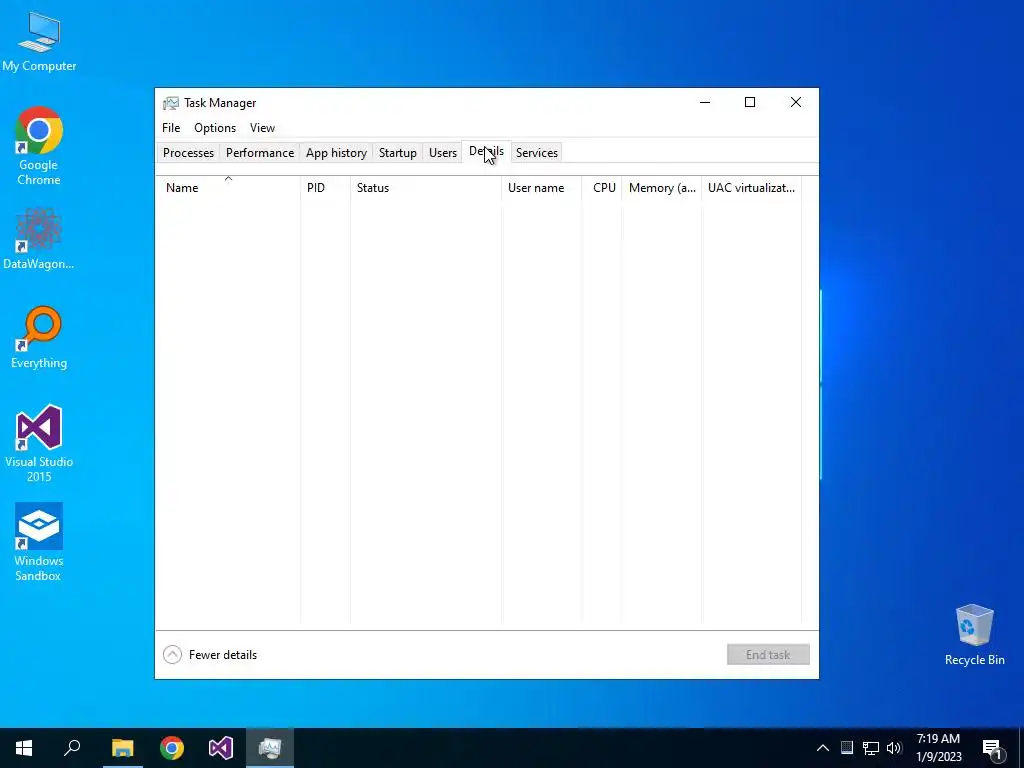Switch to the Performance tab
Screen dimensions: 1024x768
pyautogui.click(x=260, y=153)
